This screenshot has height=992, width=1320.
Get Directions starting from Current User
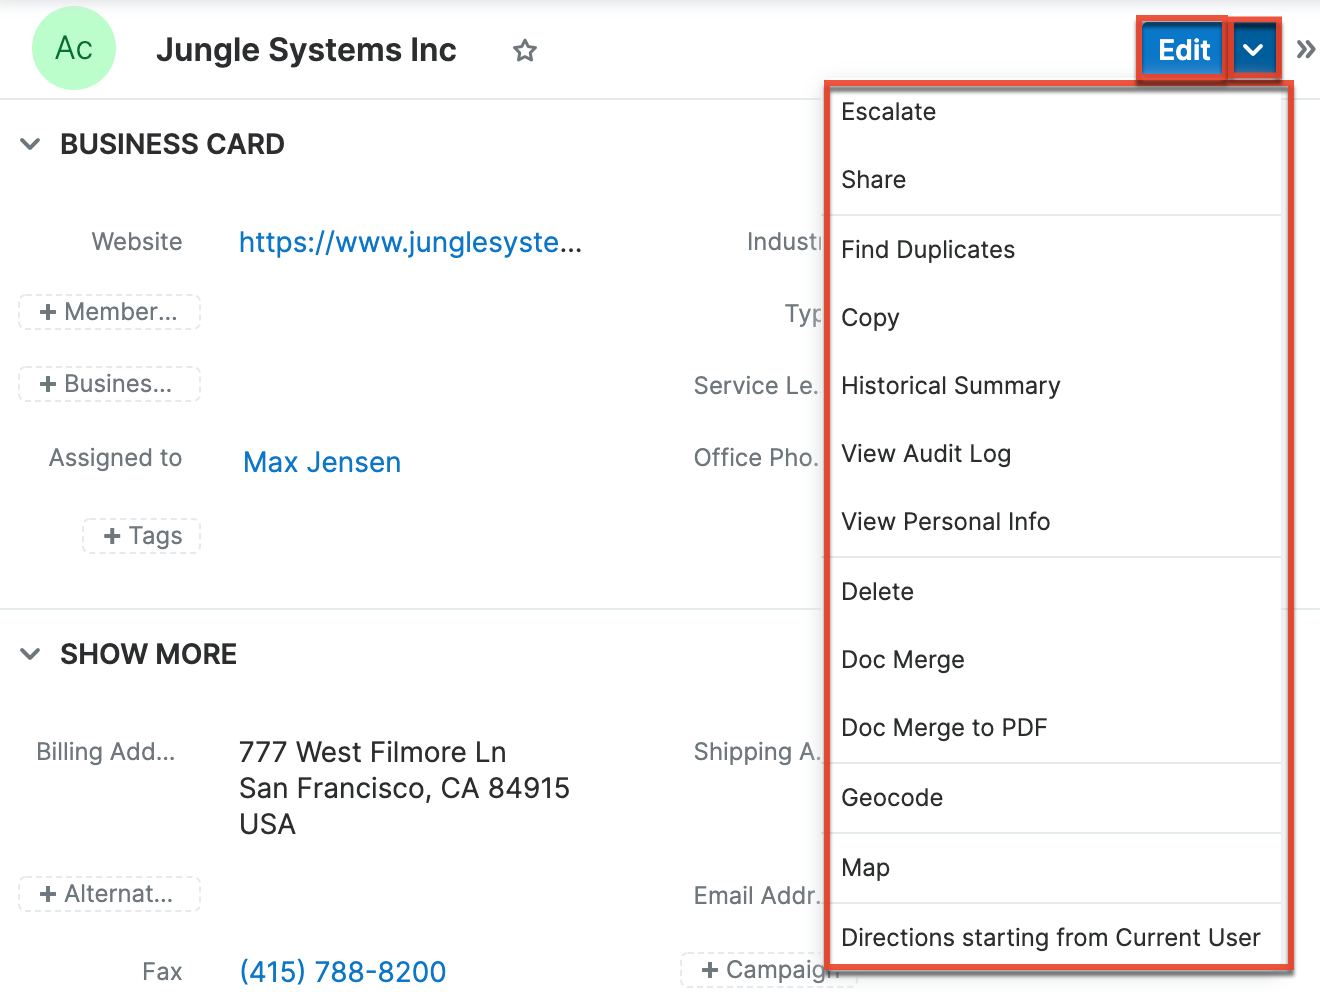tap(1050, 938)
